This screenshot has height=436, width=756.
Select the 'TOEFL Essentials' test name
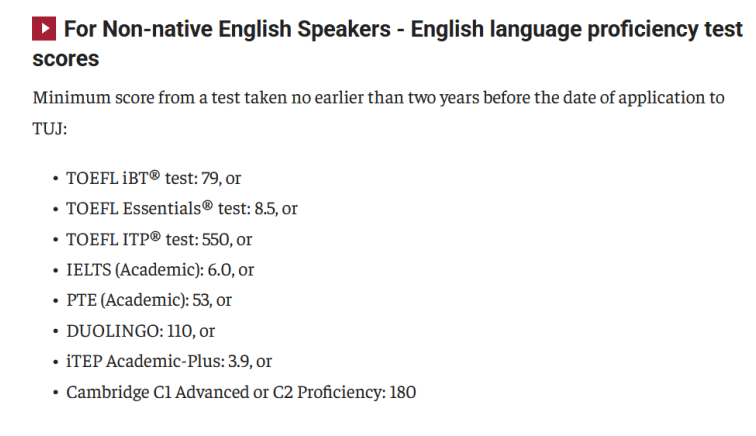click(x=134, y=209)
